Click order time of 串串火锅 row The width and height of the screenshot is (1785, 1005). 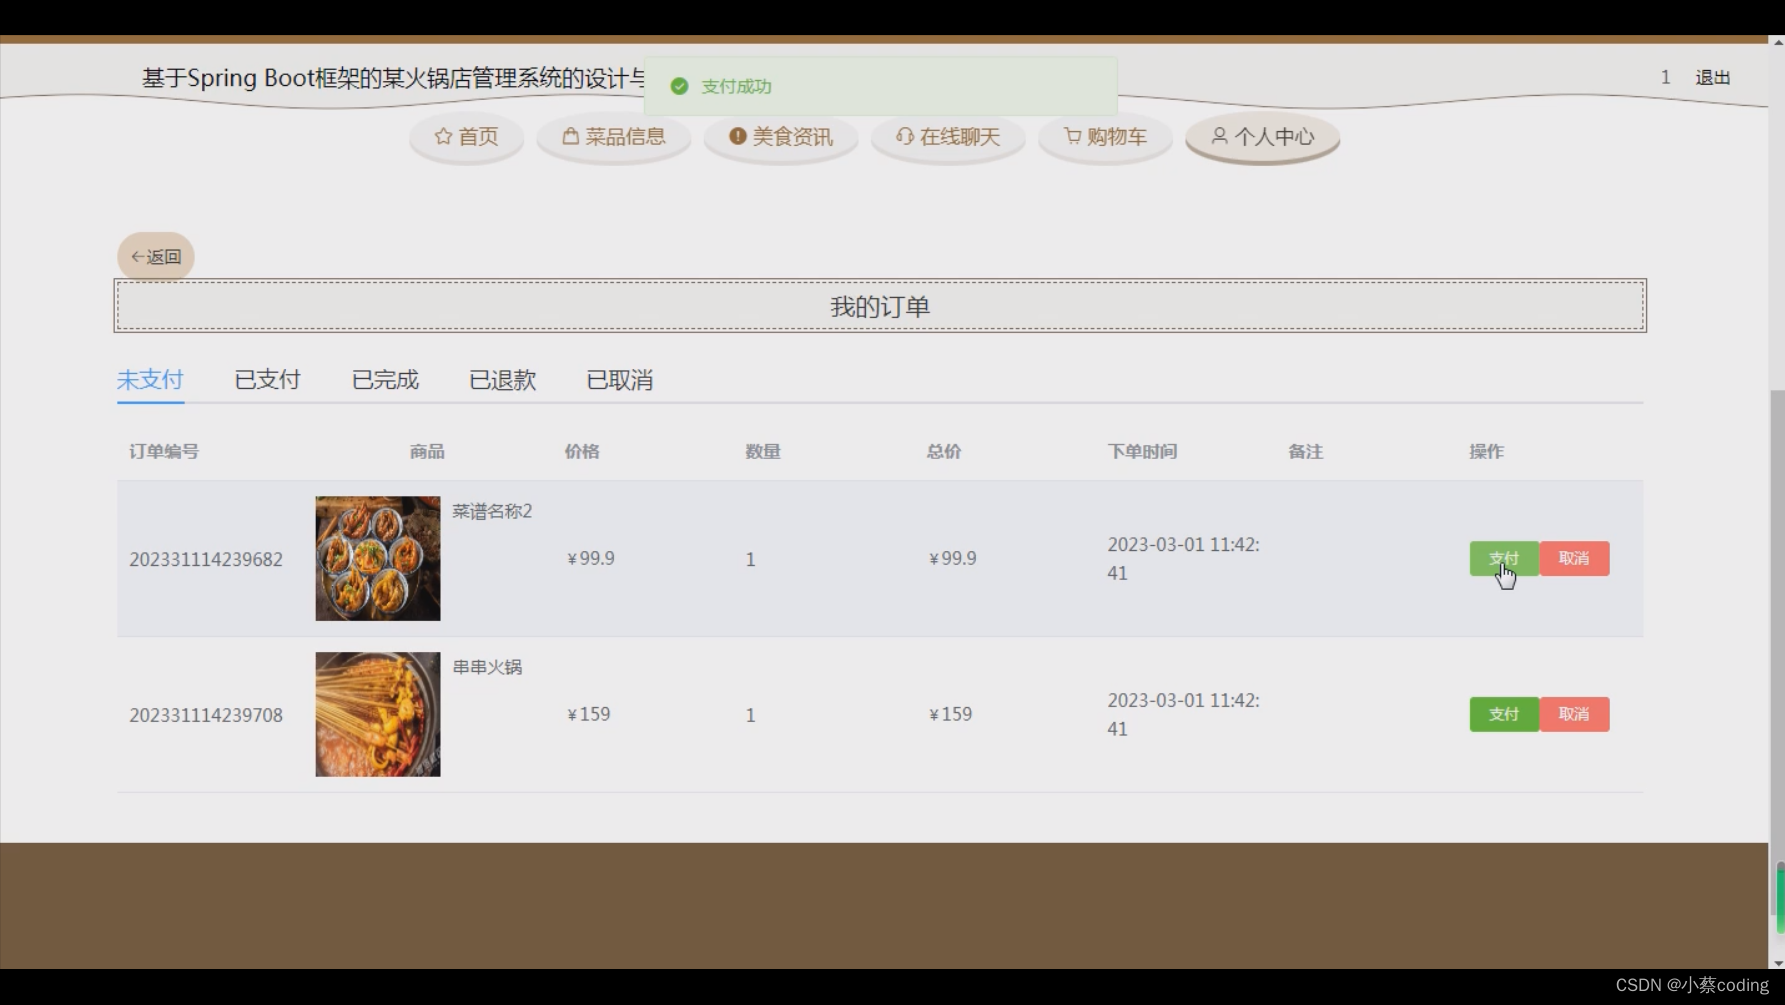[1183, 714]
